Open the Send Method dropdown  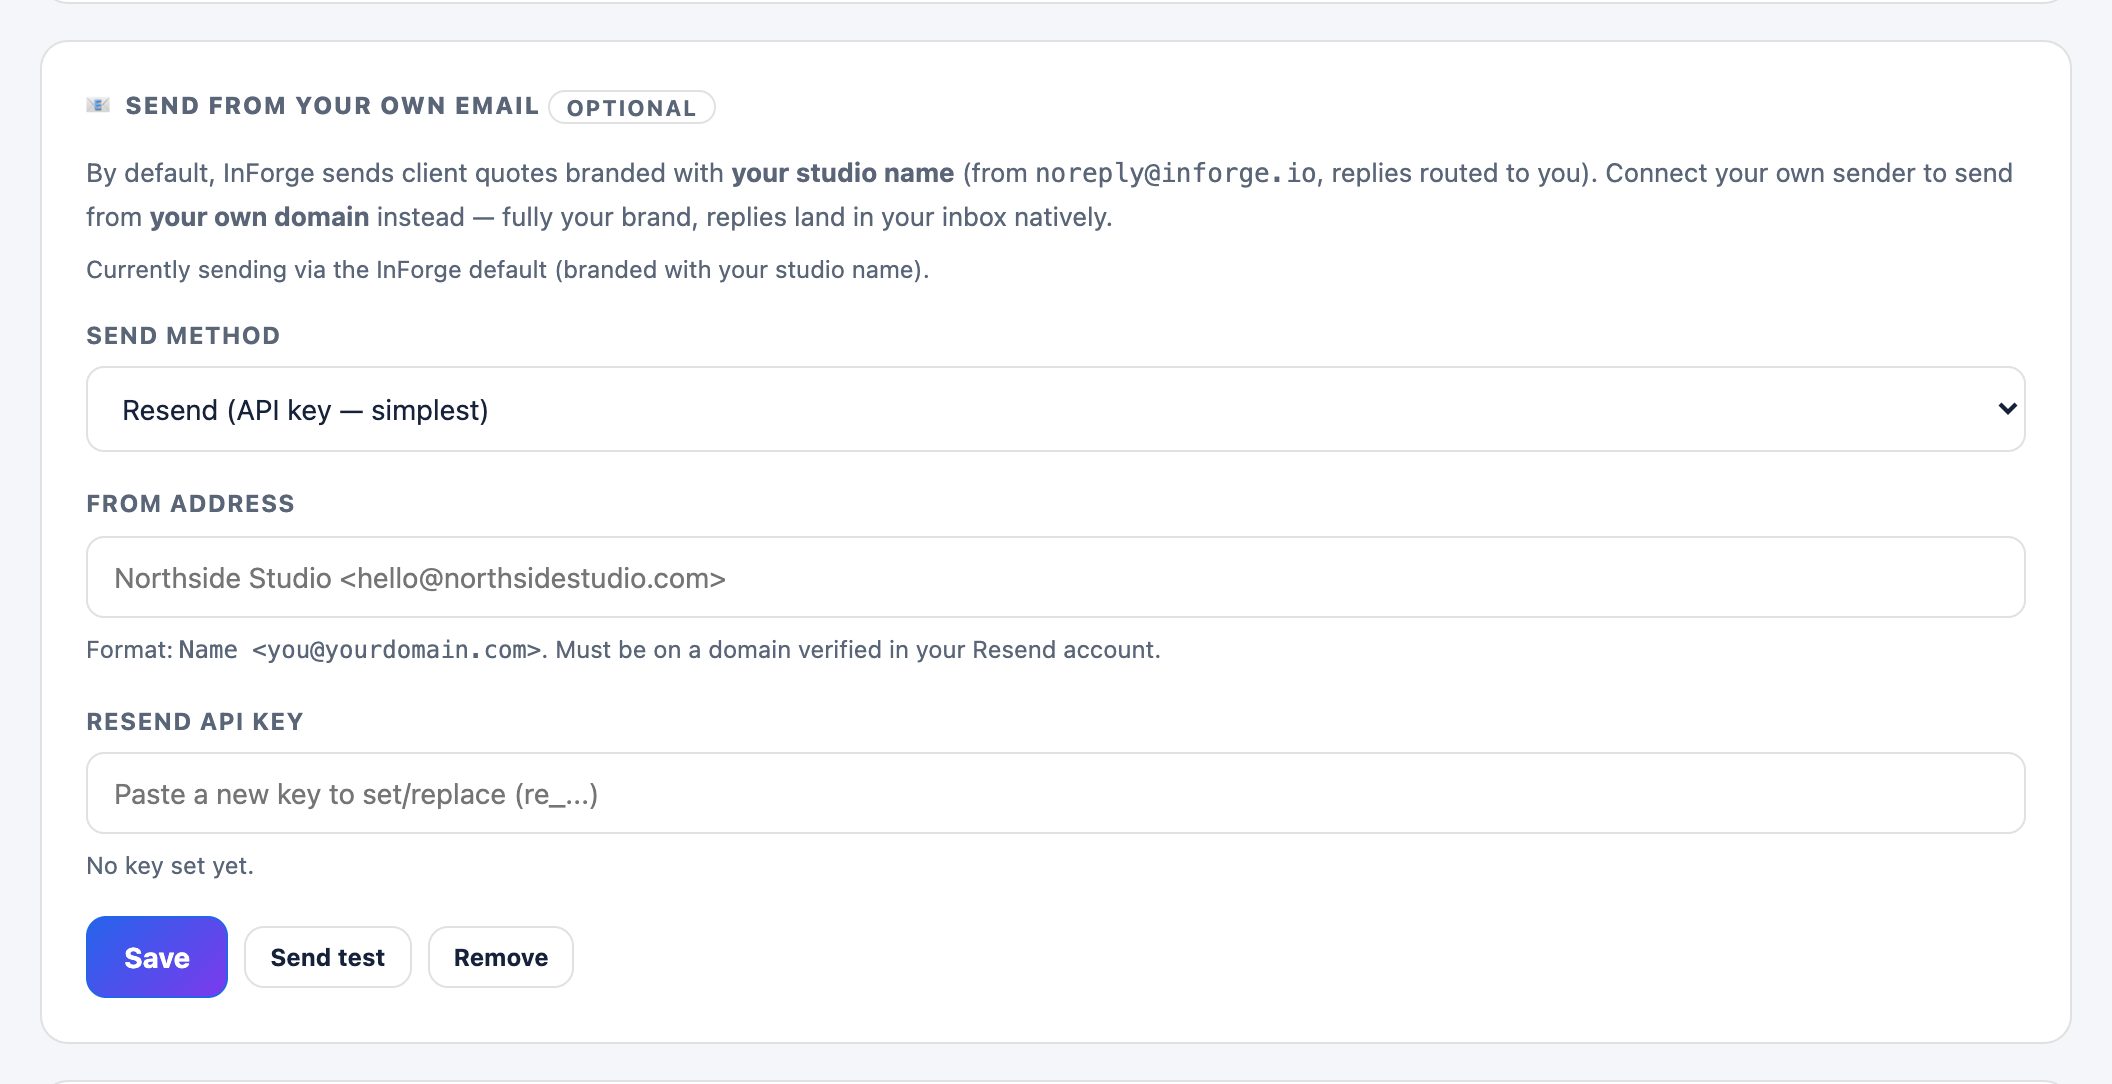pos(1056,409)
